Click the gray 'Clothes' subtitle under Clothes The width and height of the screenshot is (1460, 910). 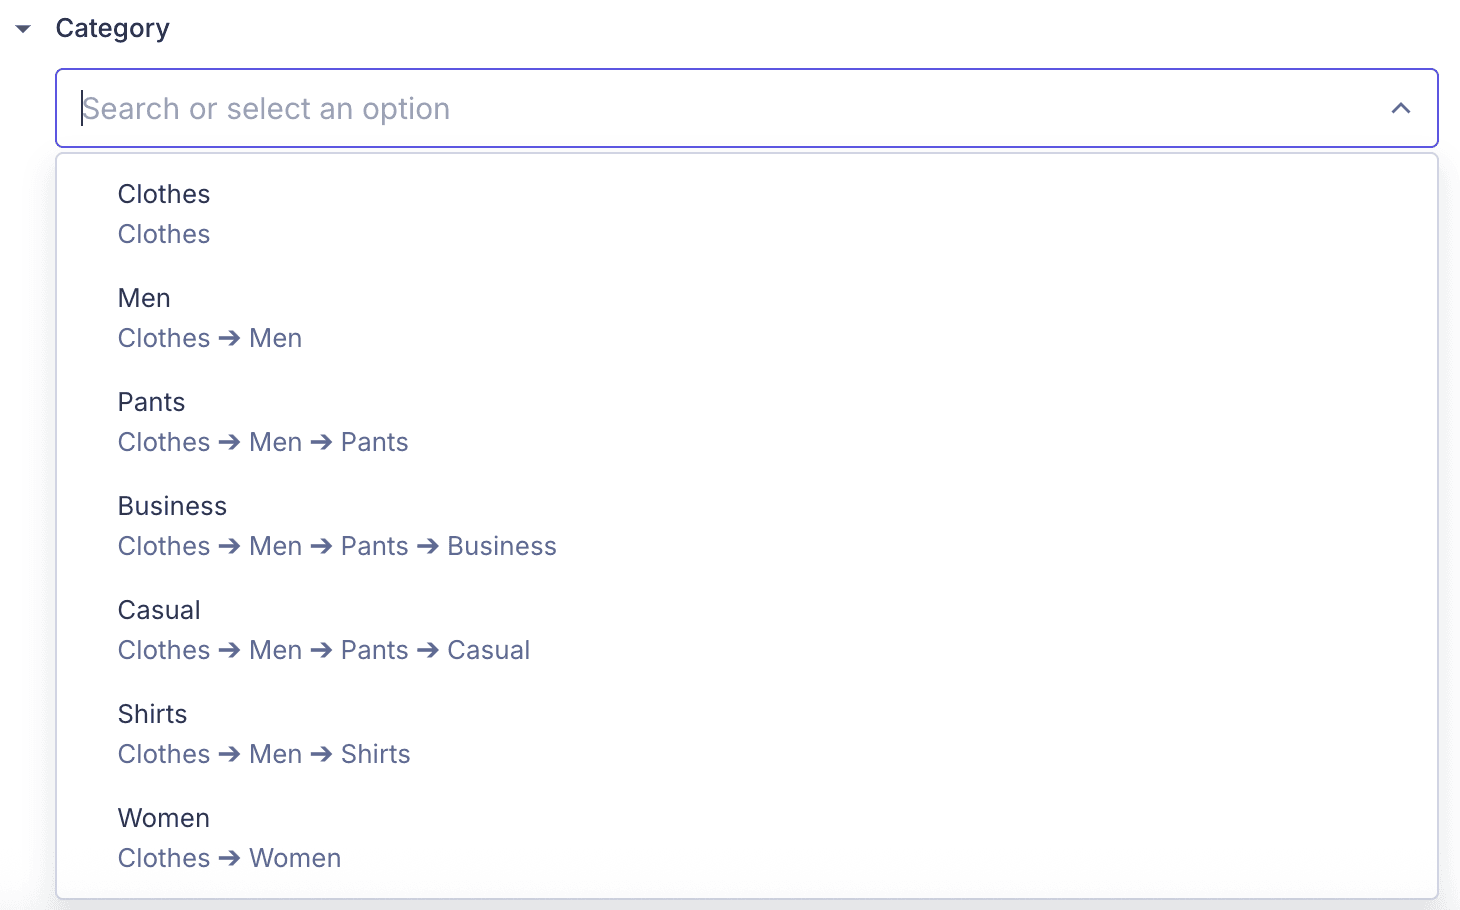point(164,234)
